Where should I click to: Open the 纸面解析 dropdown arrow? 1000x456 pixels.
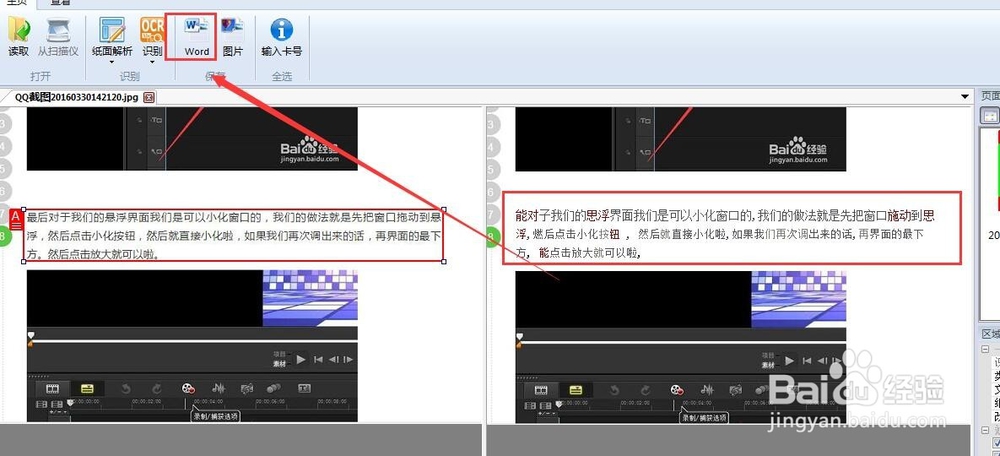[x=112, y=62]
